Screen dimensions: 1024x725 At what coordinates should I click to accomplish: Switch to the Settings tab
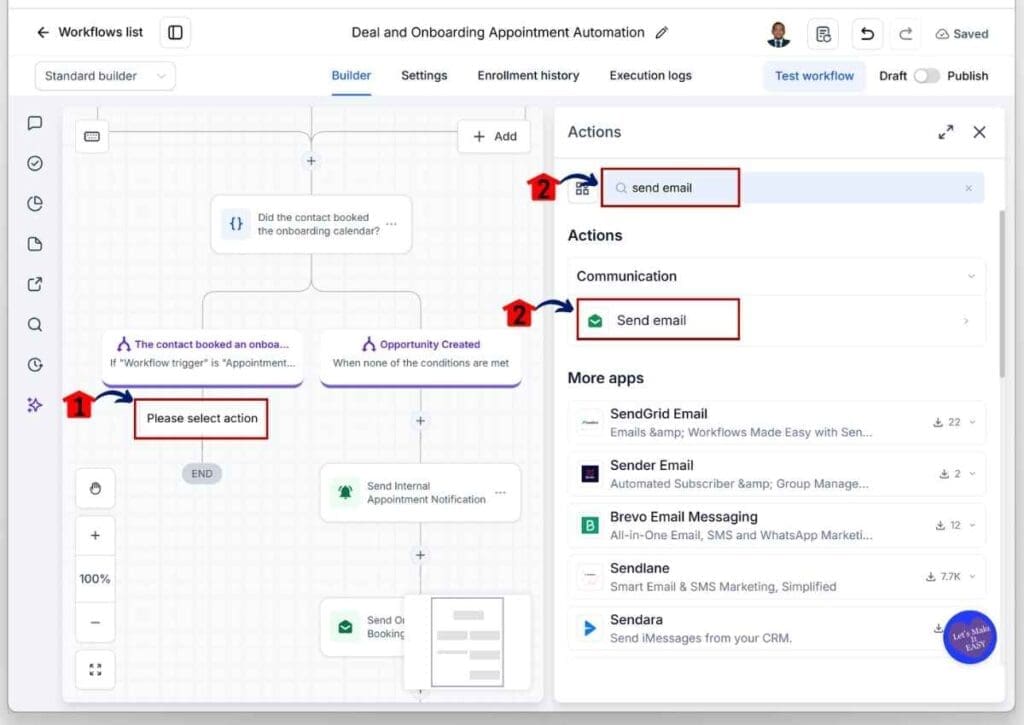pyautogui.click(x=424, y=76)
